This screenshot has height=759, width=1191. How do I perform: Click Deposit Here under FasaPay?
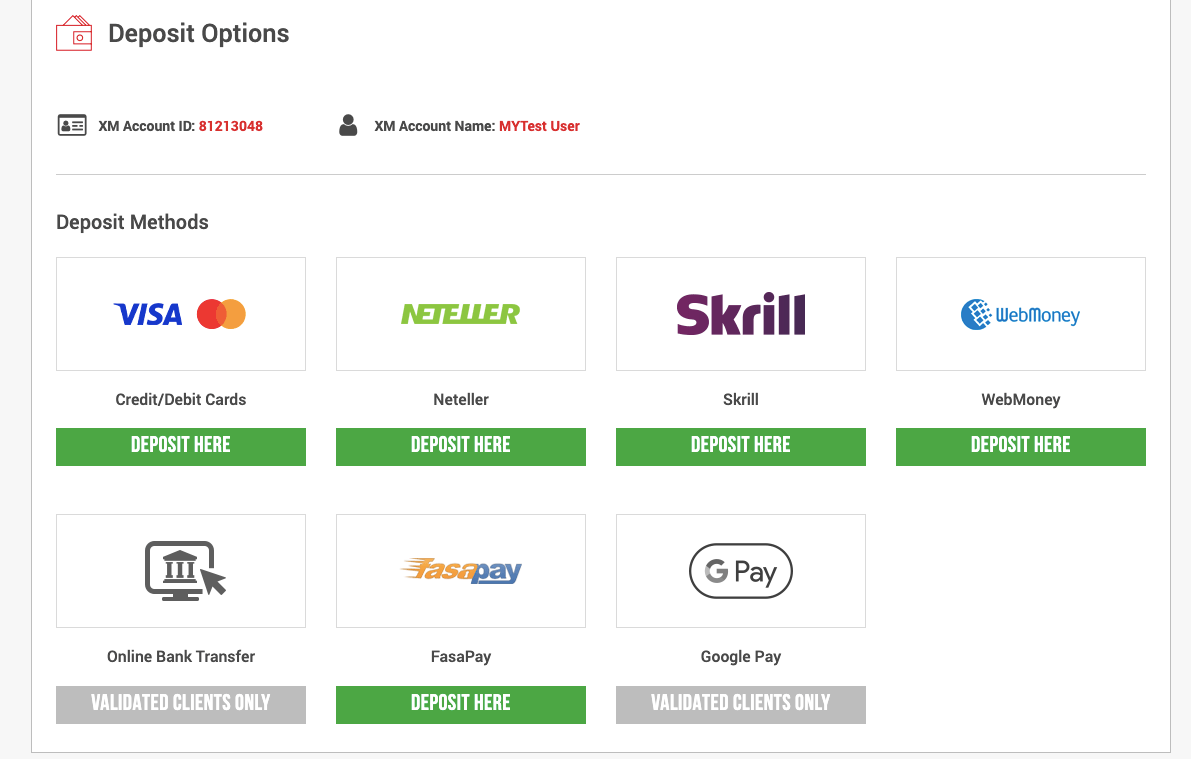click(461, 704)
